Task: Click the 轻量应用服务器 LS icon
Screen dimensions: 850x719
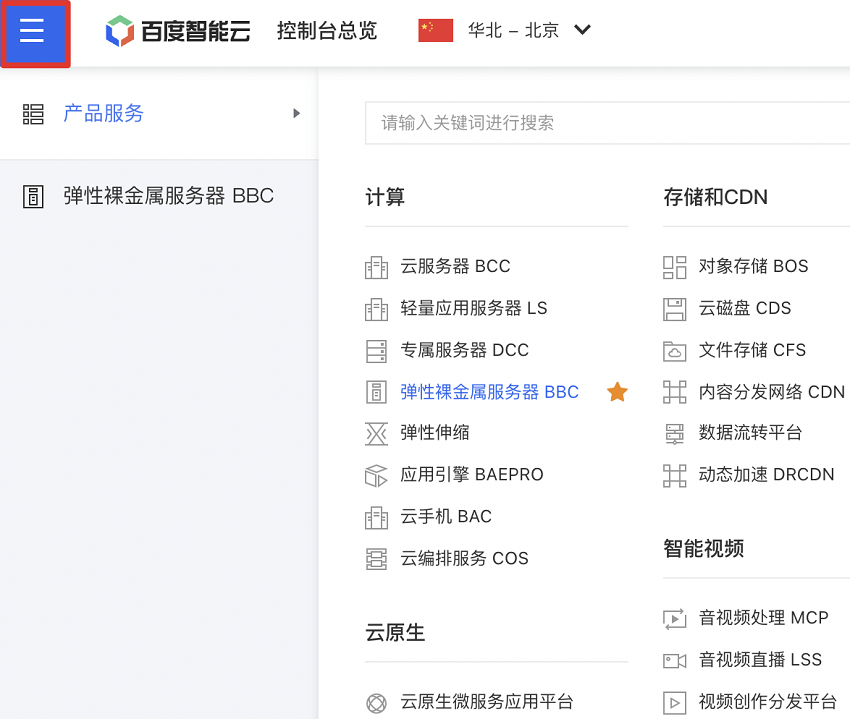Action: (376, 309)
